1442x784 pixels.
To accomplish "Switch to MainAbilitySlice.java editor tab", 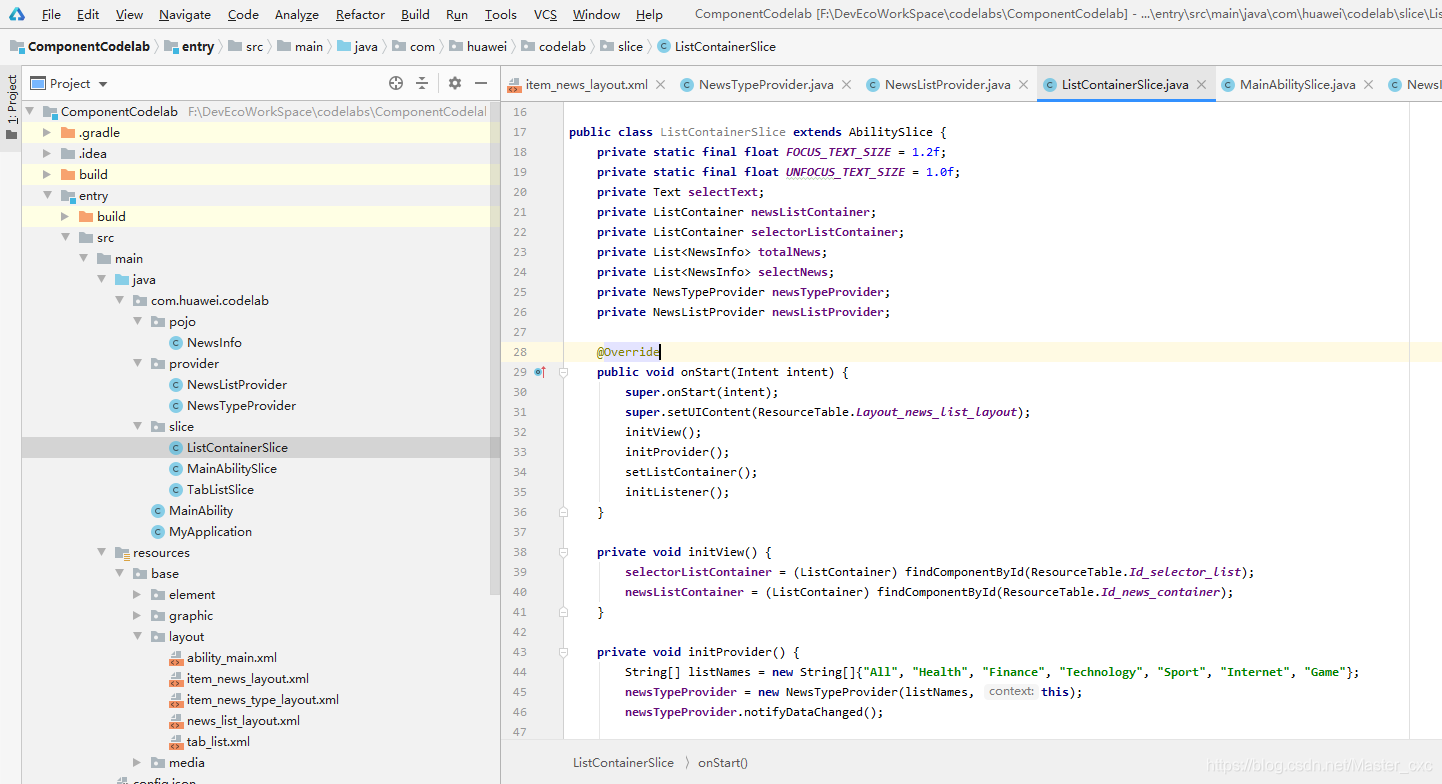I will click(x=1297, y=85).
